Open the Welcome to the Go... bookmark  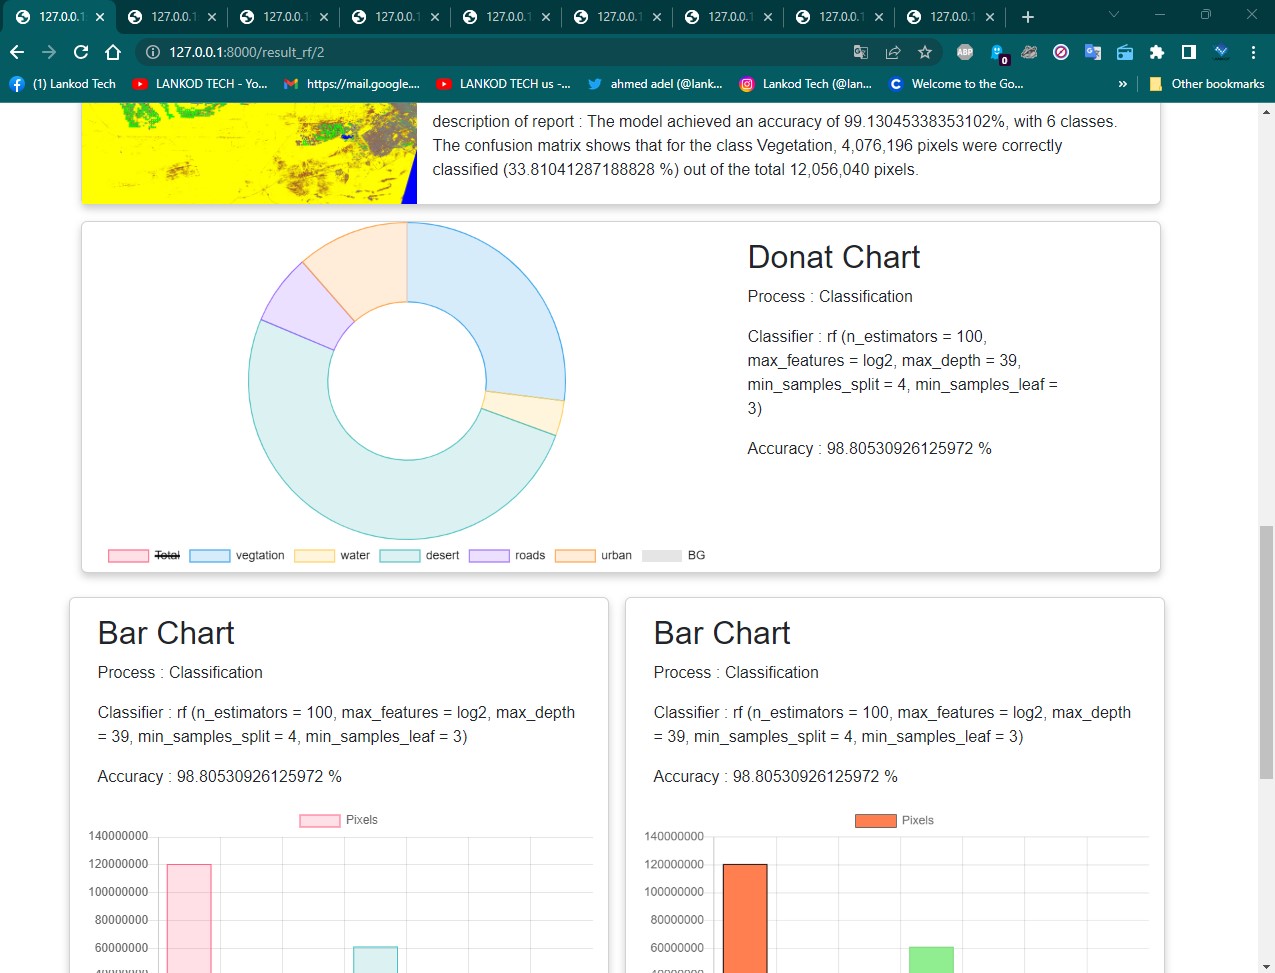click(956, 84)
